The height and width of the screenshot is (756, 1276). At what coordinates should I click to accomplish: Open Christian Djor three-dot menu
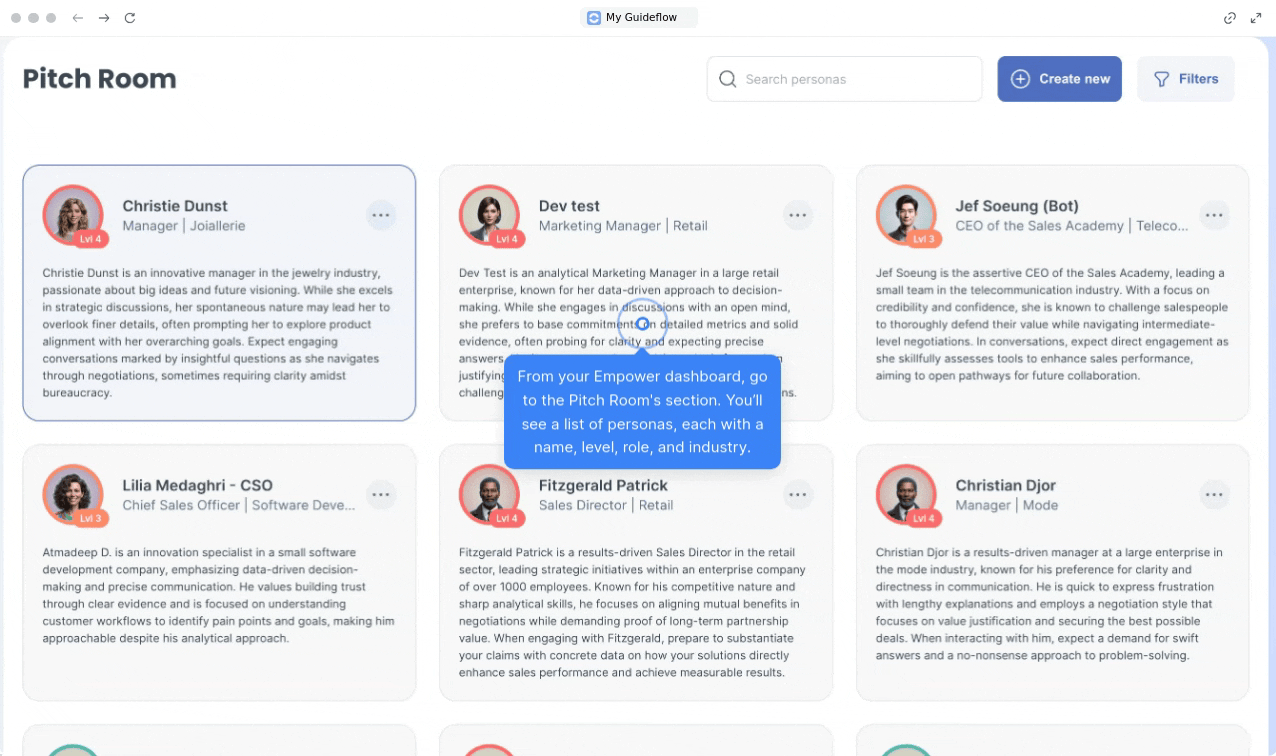click(x=1214, y=494)
